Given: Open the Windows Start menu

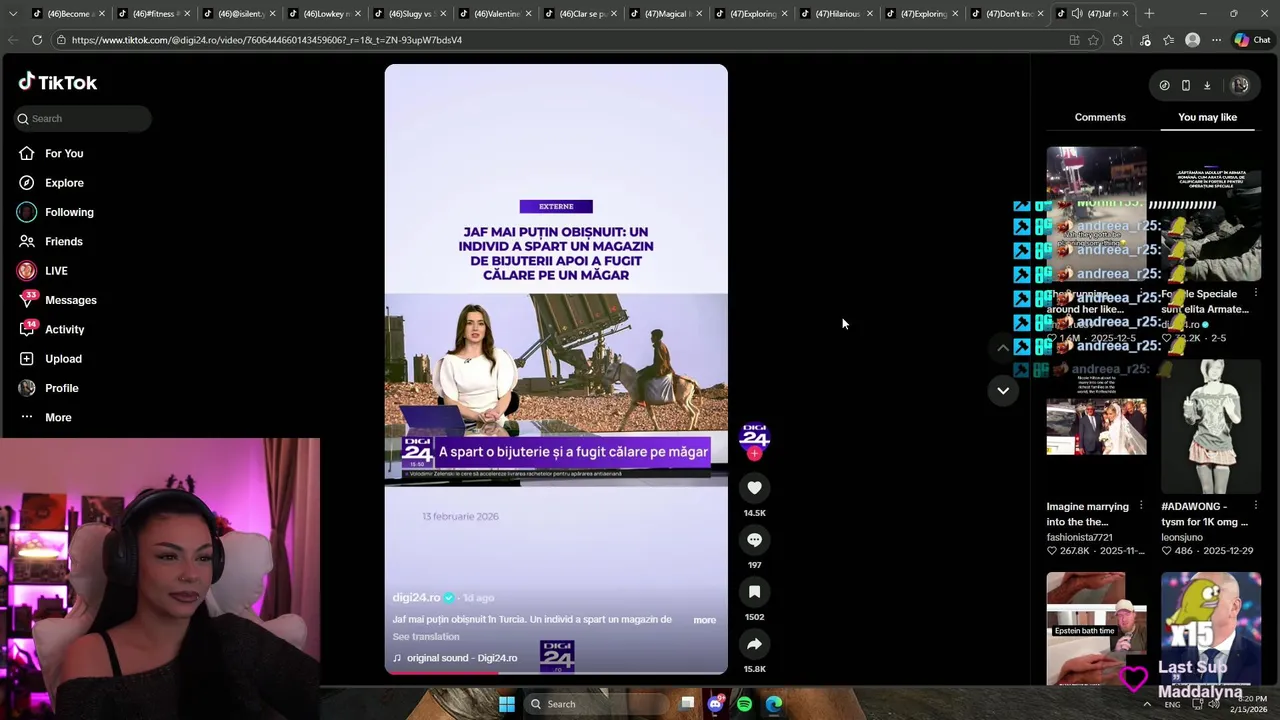Looking at the screenshot, I should pos(507,704).
